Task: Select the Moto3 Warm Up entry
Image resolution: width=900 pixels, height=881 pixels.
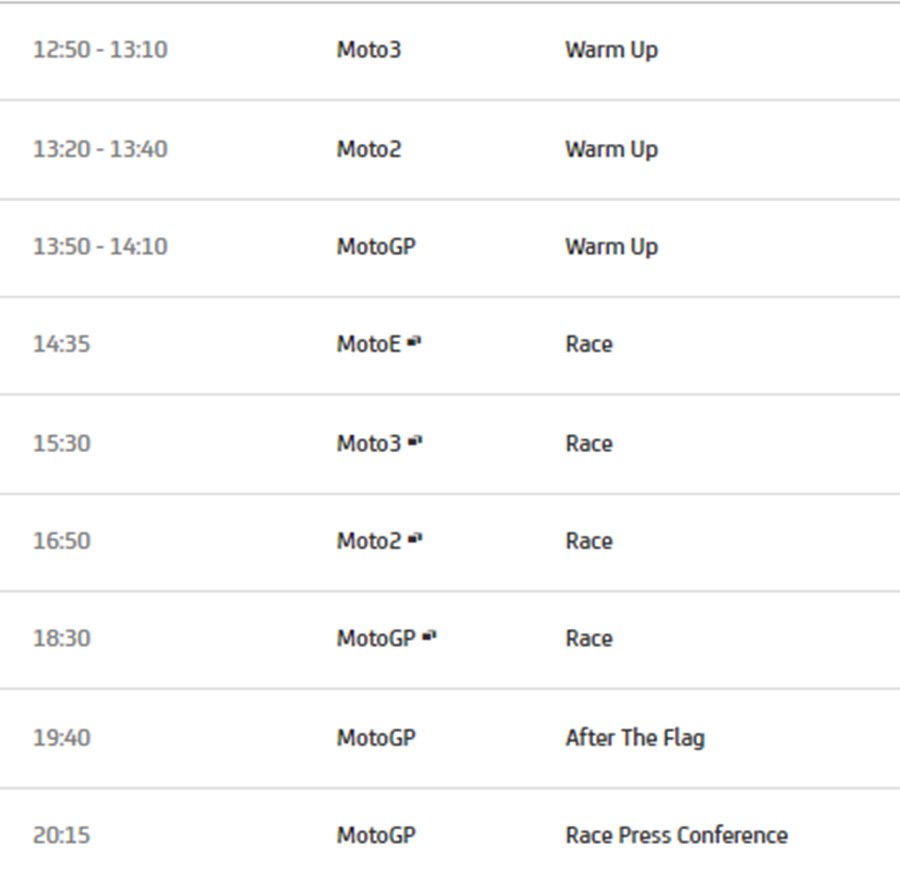Action: pos(611,50)
